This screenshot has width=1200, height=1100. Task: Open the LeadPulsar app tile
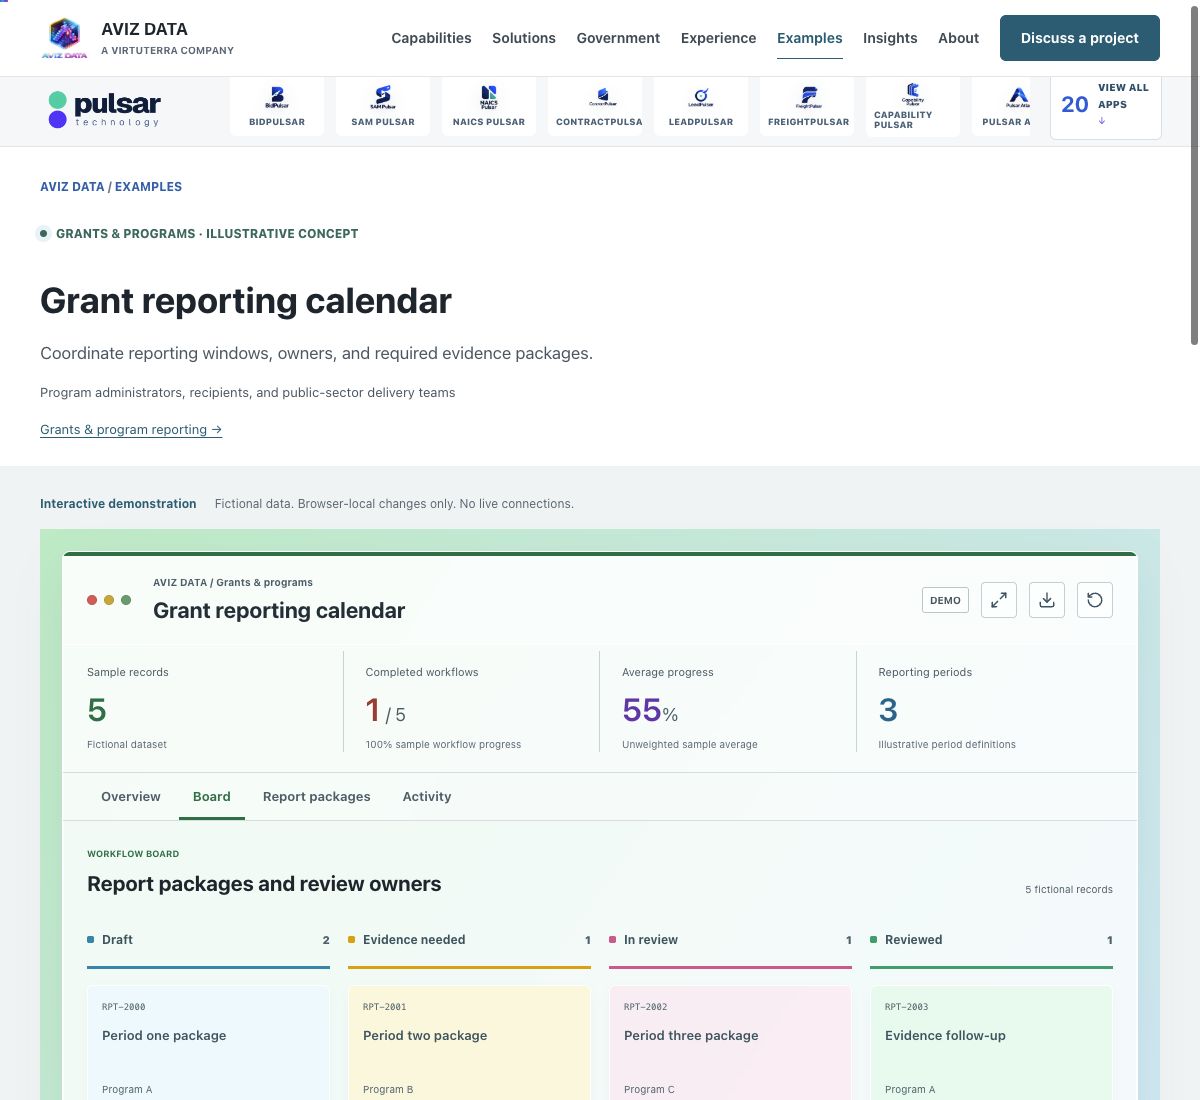pyautogui.click(x=701, y=106)
